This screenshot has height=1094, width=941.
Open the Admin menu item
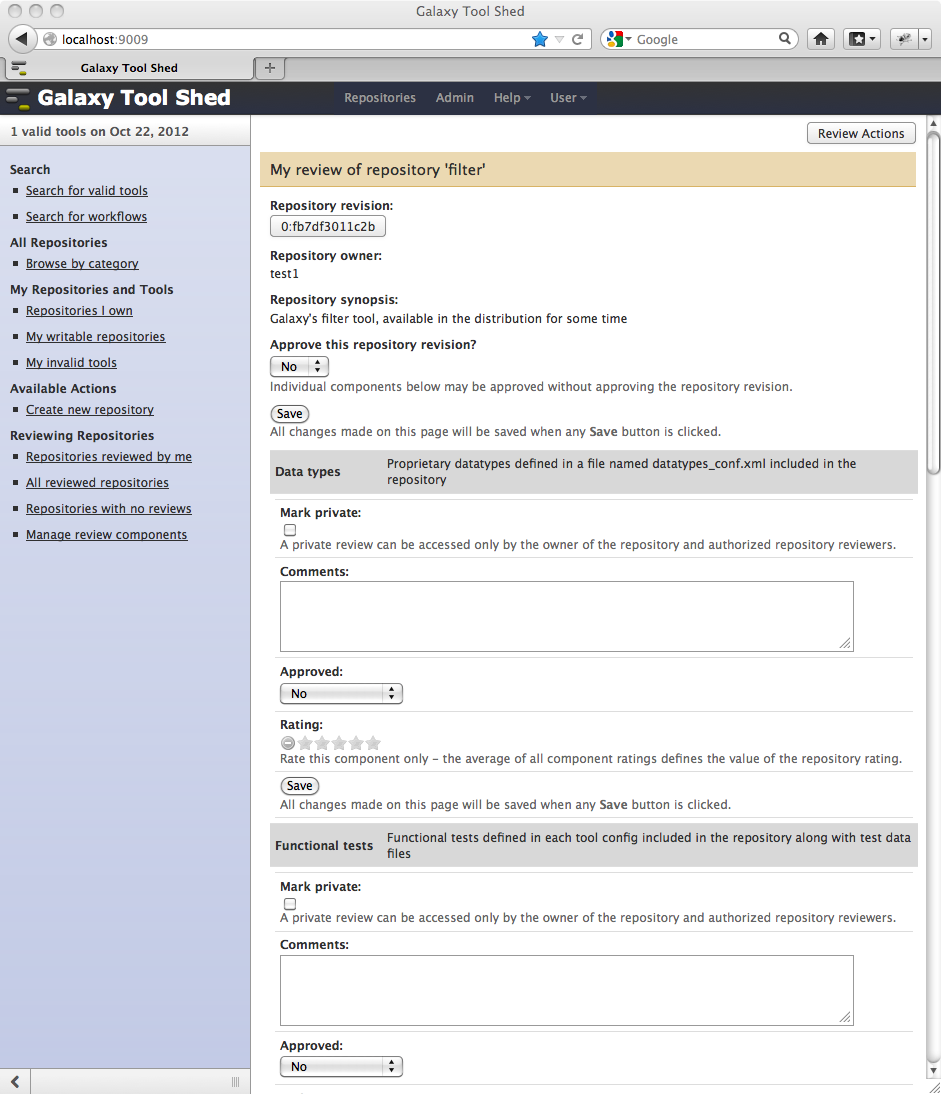[455, 98]
